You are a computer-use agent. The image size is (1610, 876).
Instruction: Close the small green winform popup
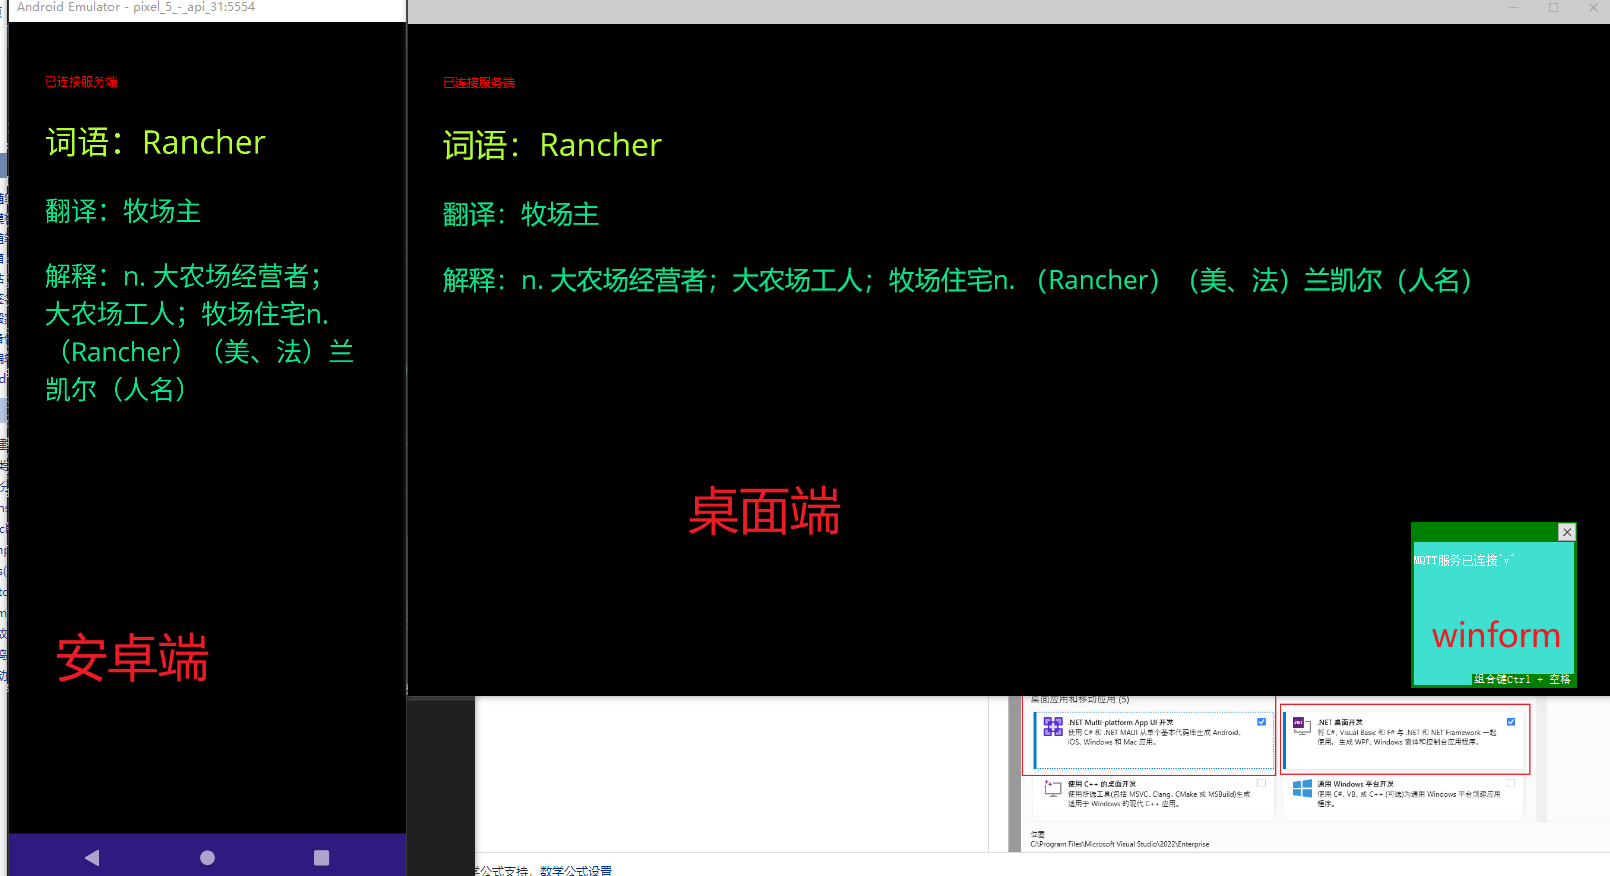(x=1567, y=532)
